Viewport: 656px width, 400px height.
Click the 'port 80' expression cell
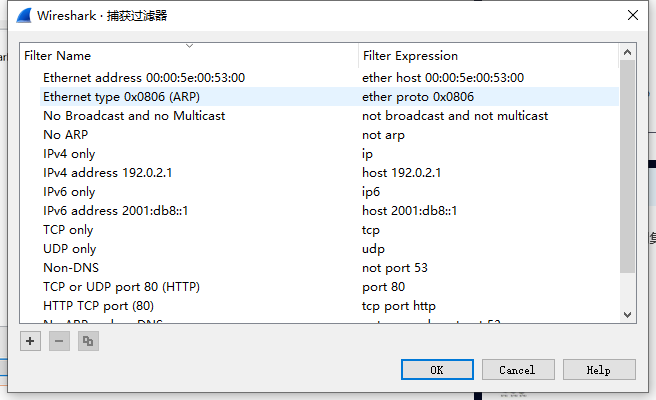coord(384,287)
